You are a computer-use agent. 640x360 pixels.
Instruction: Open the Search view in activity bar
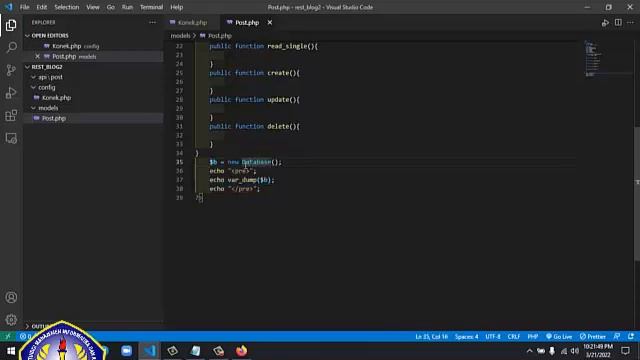(x=11, y=47)
